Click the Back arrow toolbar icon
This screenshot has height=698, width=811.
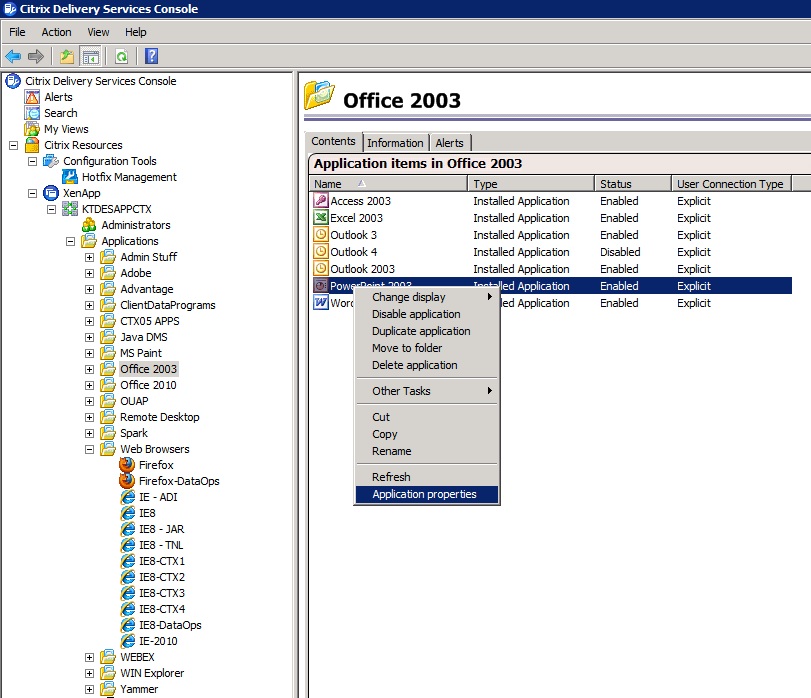pos(13,57)
